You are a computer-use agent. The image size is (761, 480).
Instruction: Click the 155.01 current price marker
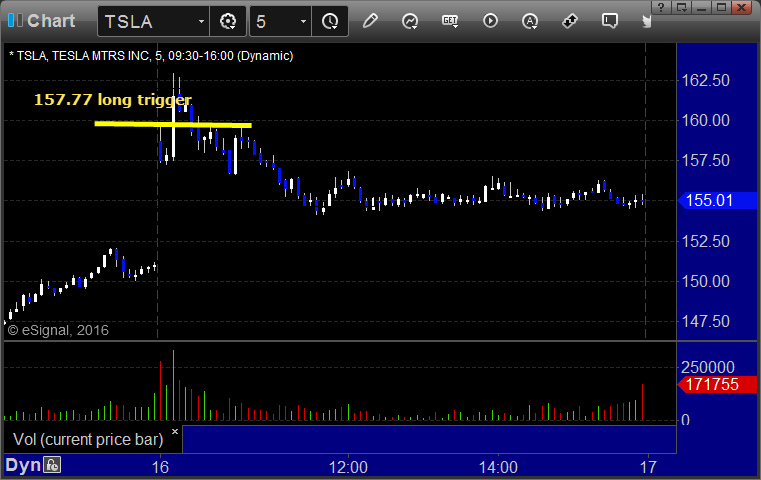click(717, 200)
